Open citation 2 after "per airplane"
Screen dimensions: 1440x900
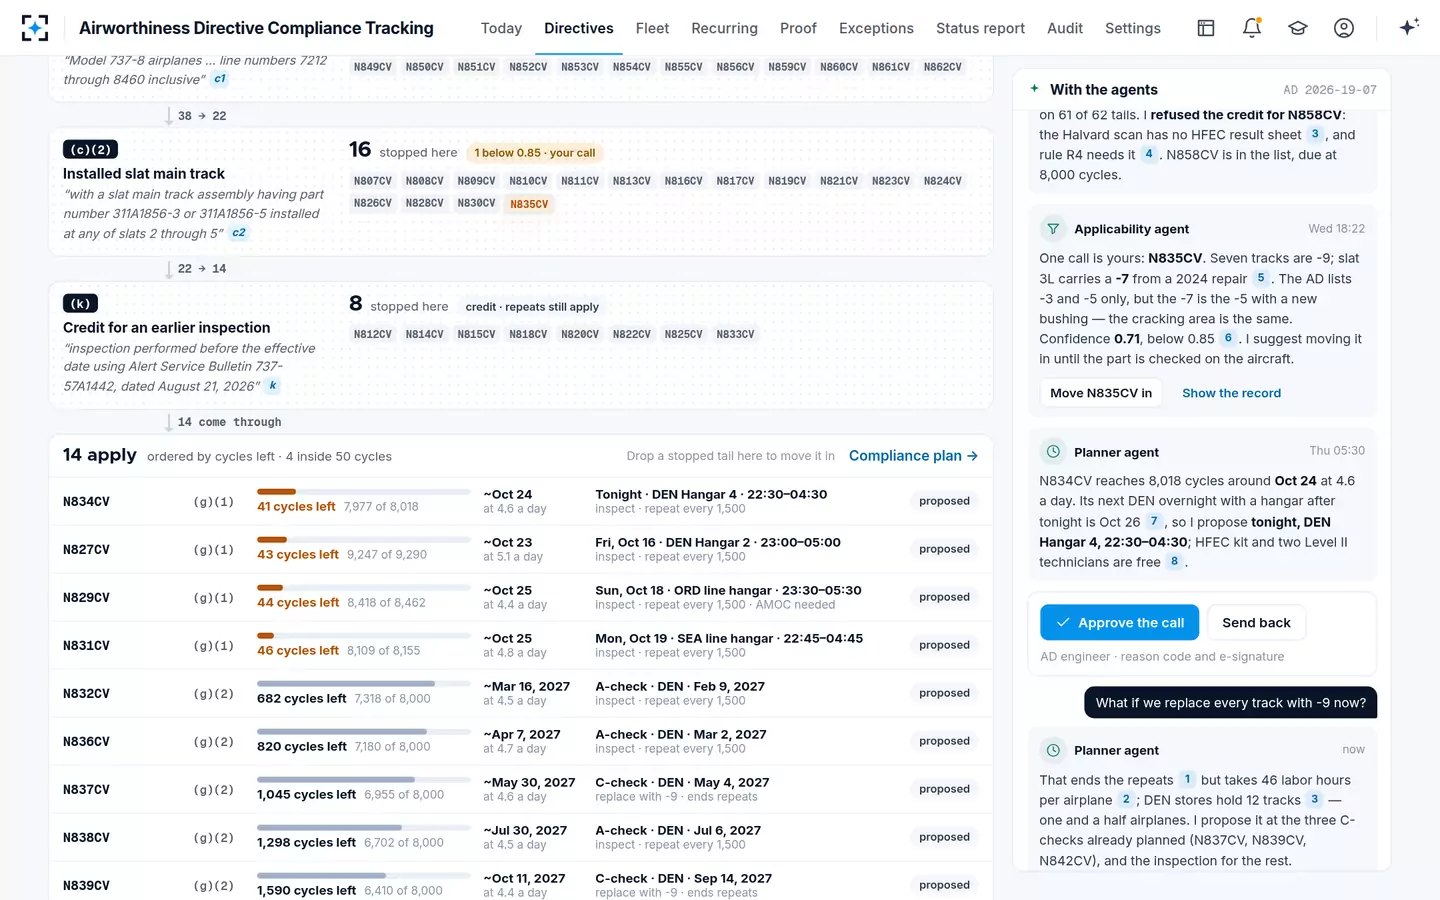click(x=1126, y=799)
